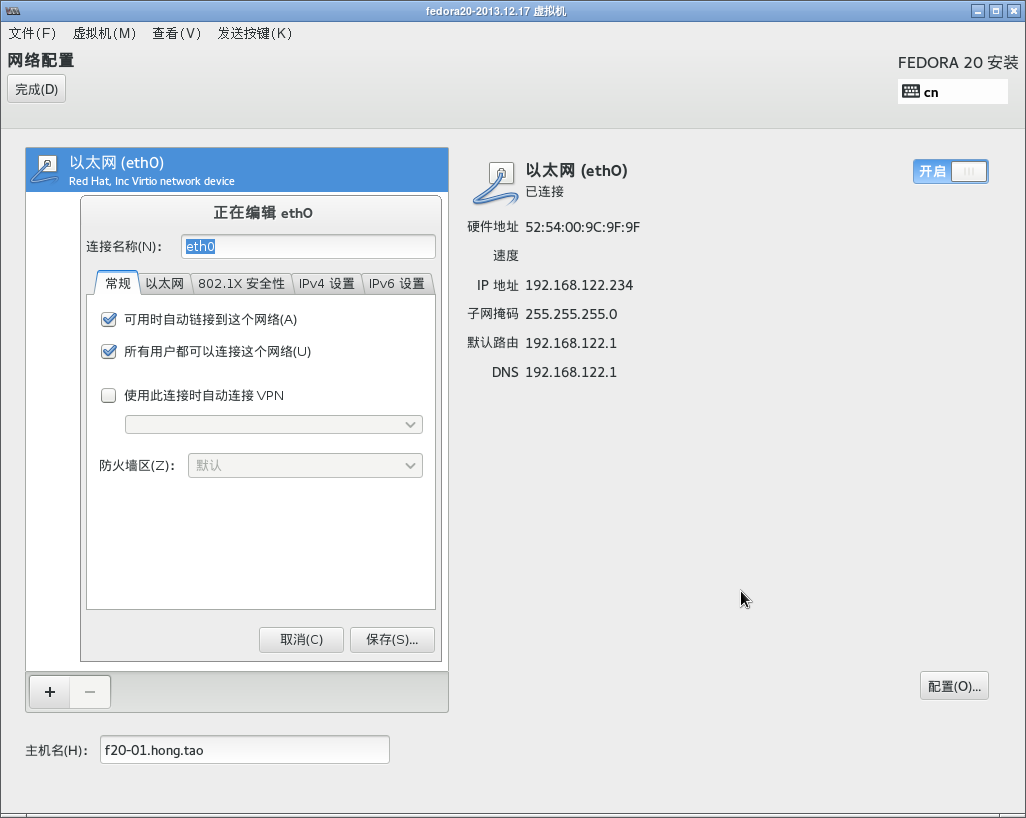This screenshot has width=1026, height=818.
Task: Click the 正在编辑 eth0 dialog title
Action: [263, 213]
